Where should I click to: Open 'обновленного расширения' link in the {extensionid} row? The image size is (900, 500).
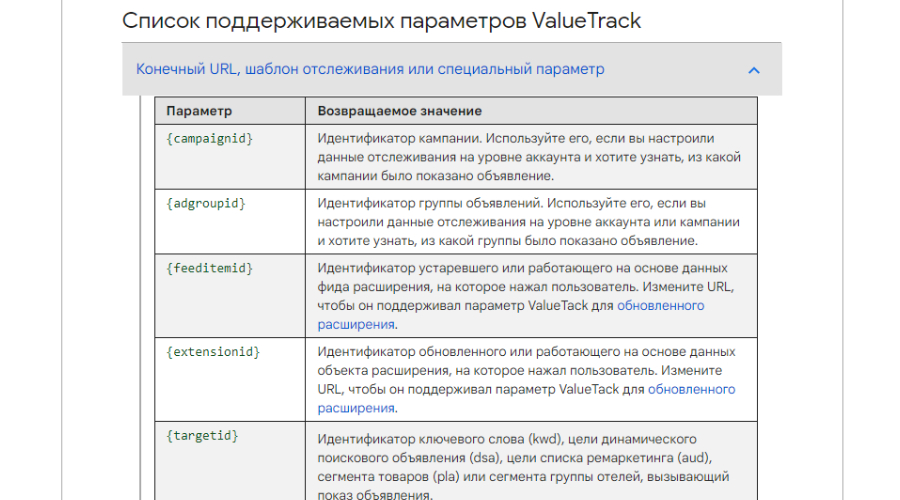coord(691,389)
